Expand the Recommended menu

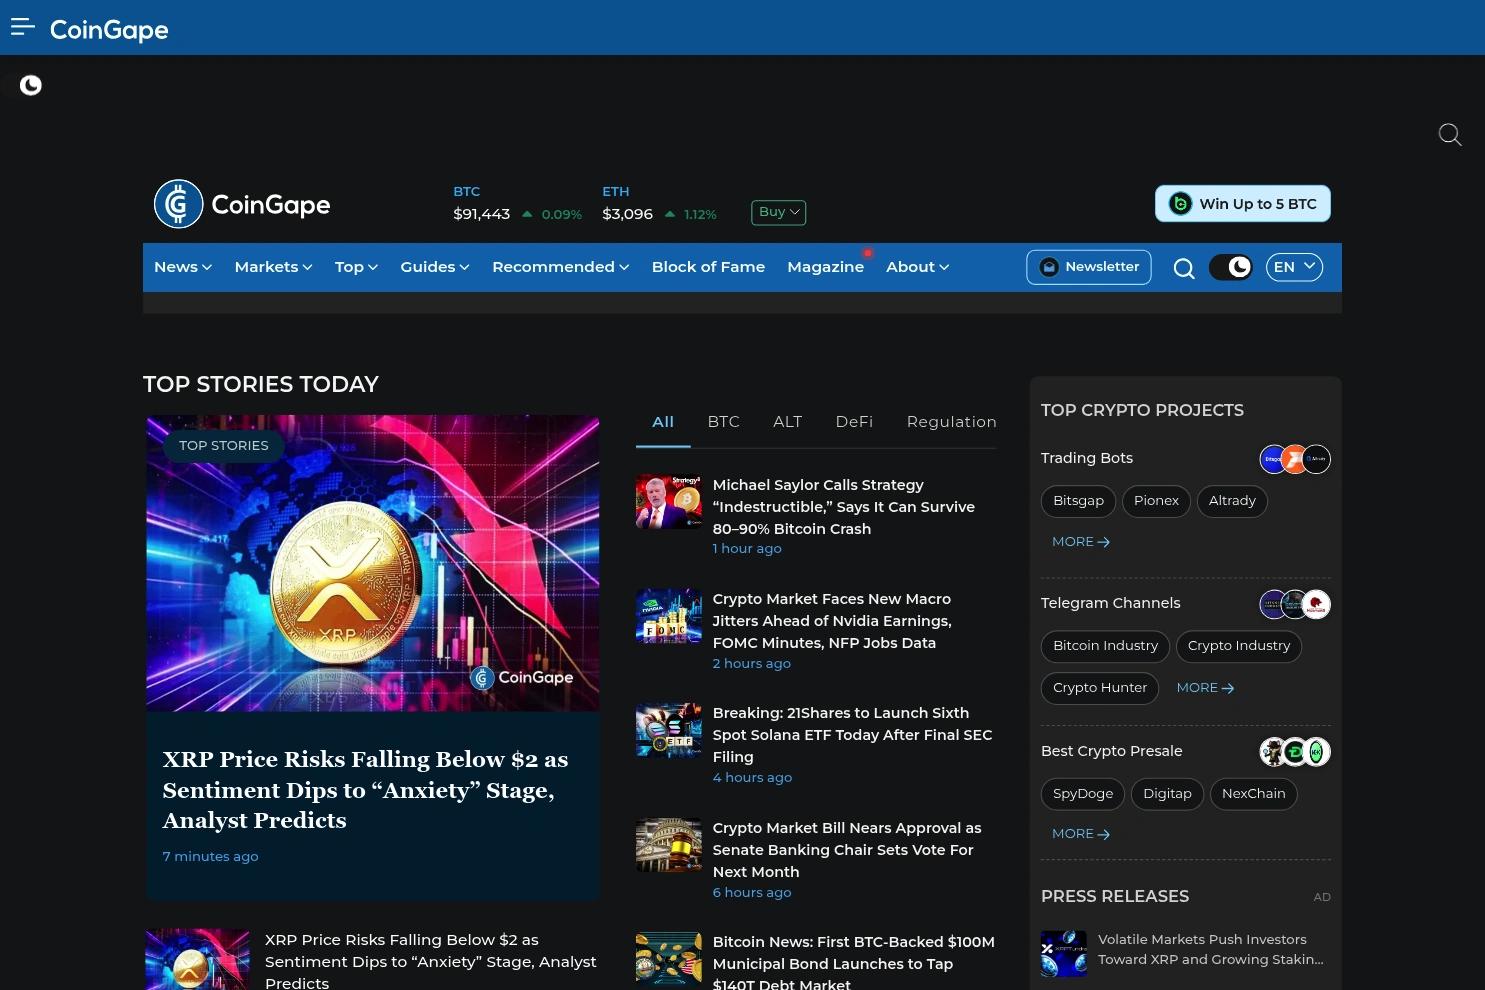tap(561, 267)
